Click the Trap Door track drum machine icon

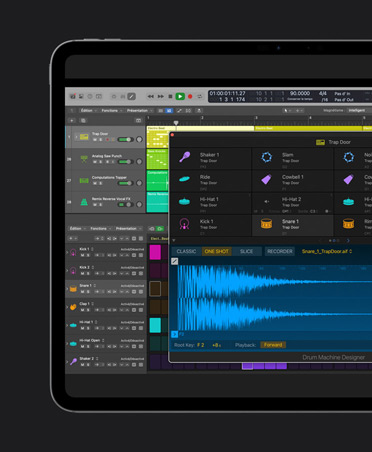(x=84, y=137)
